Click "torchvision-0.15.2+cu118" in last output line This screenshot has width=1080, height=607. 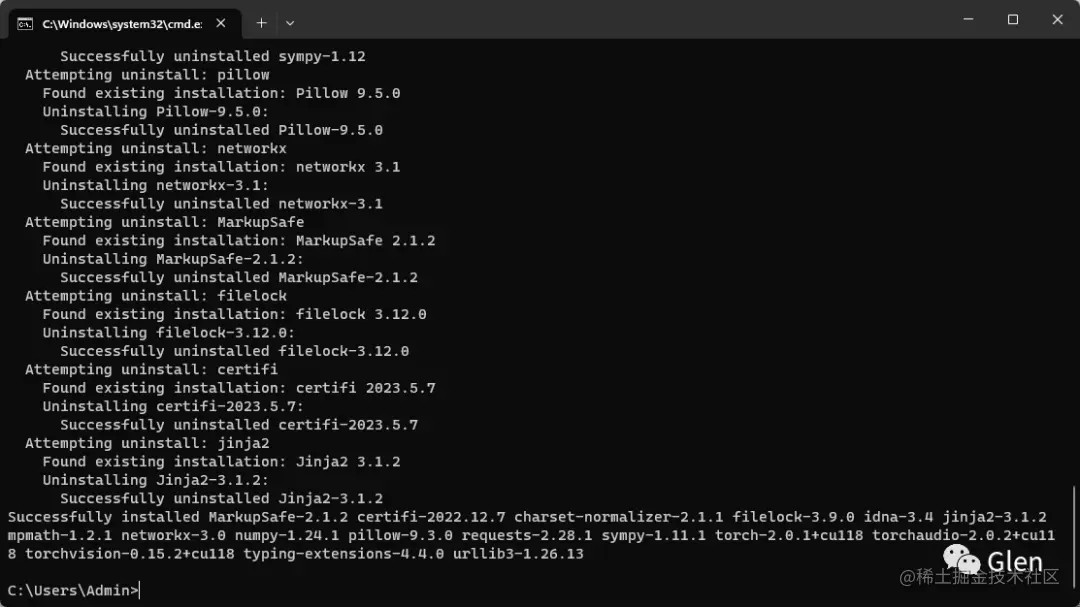[x=129, y=554]
